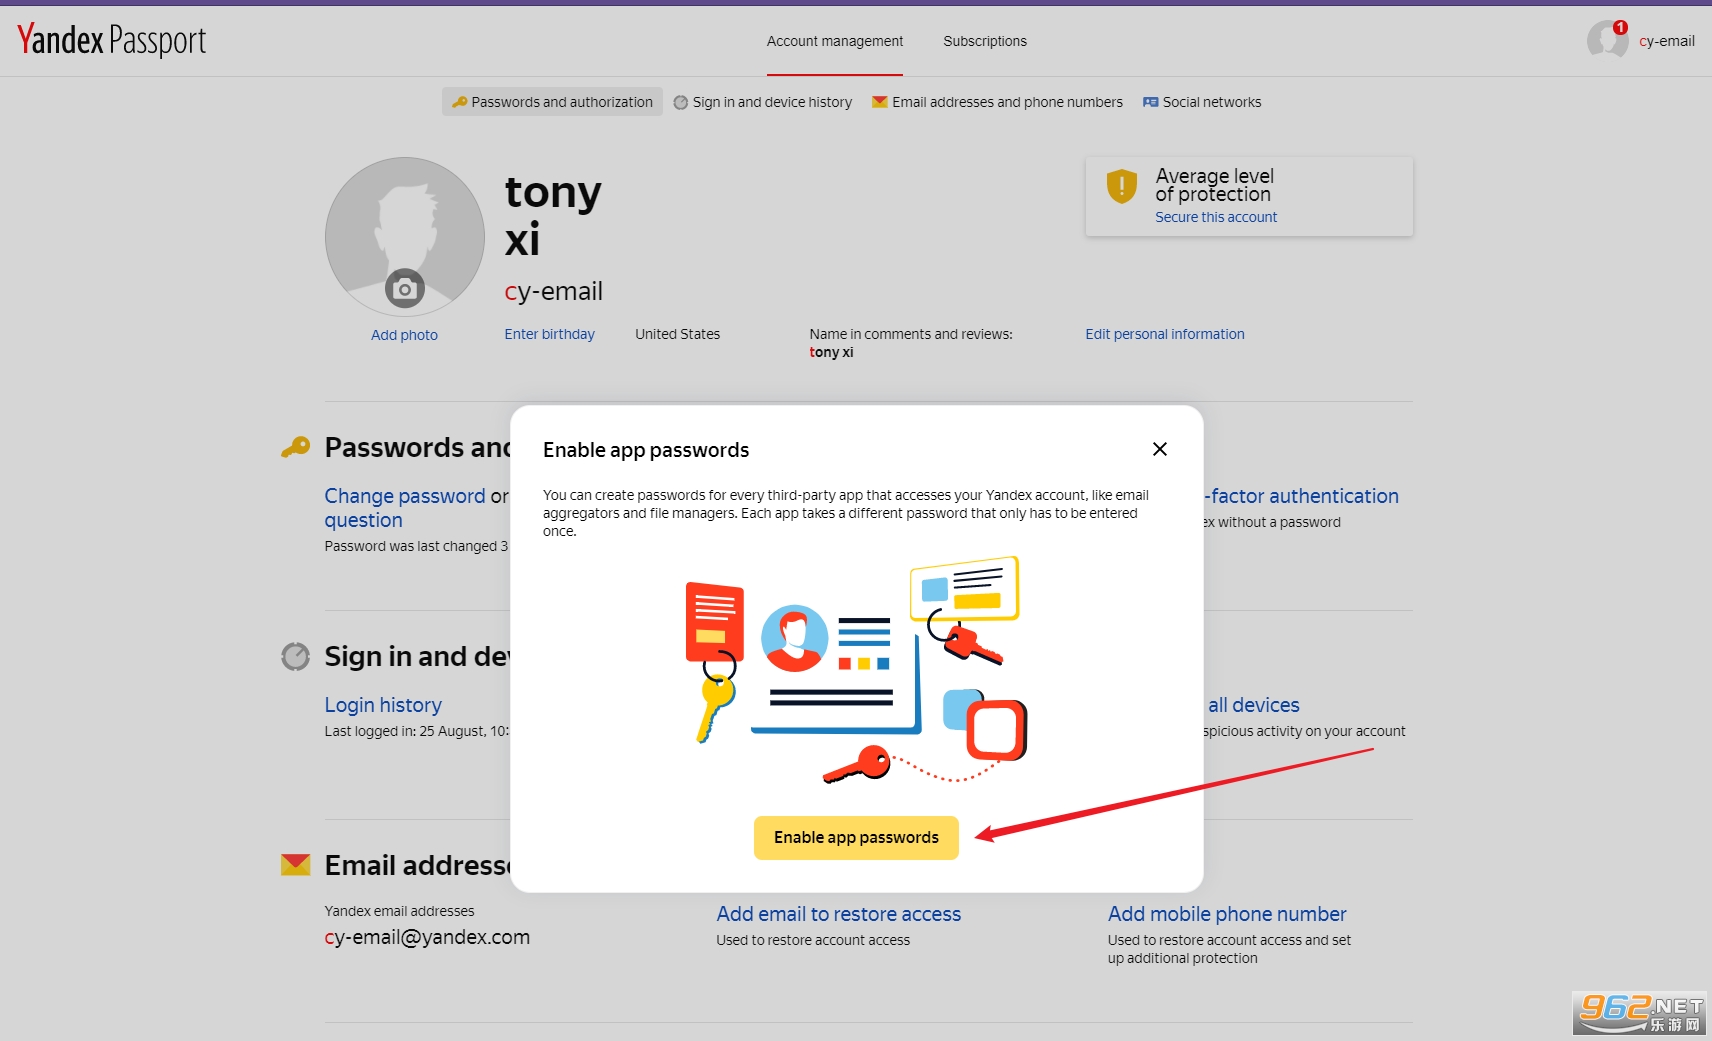Click the clock icon in Sign in history tab

(x=681, y=102)
